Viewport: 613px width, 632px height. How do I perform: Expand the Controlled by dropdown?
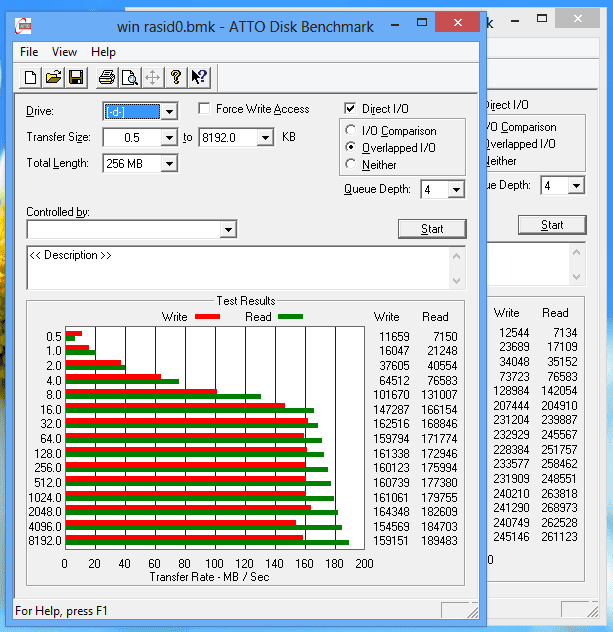click(x=228, y=230)
